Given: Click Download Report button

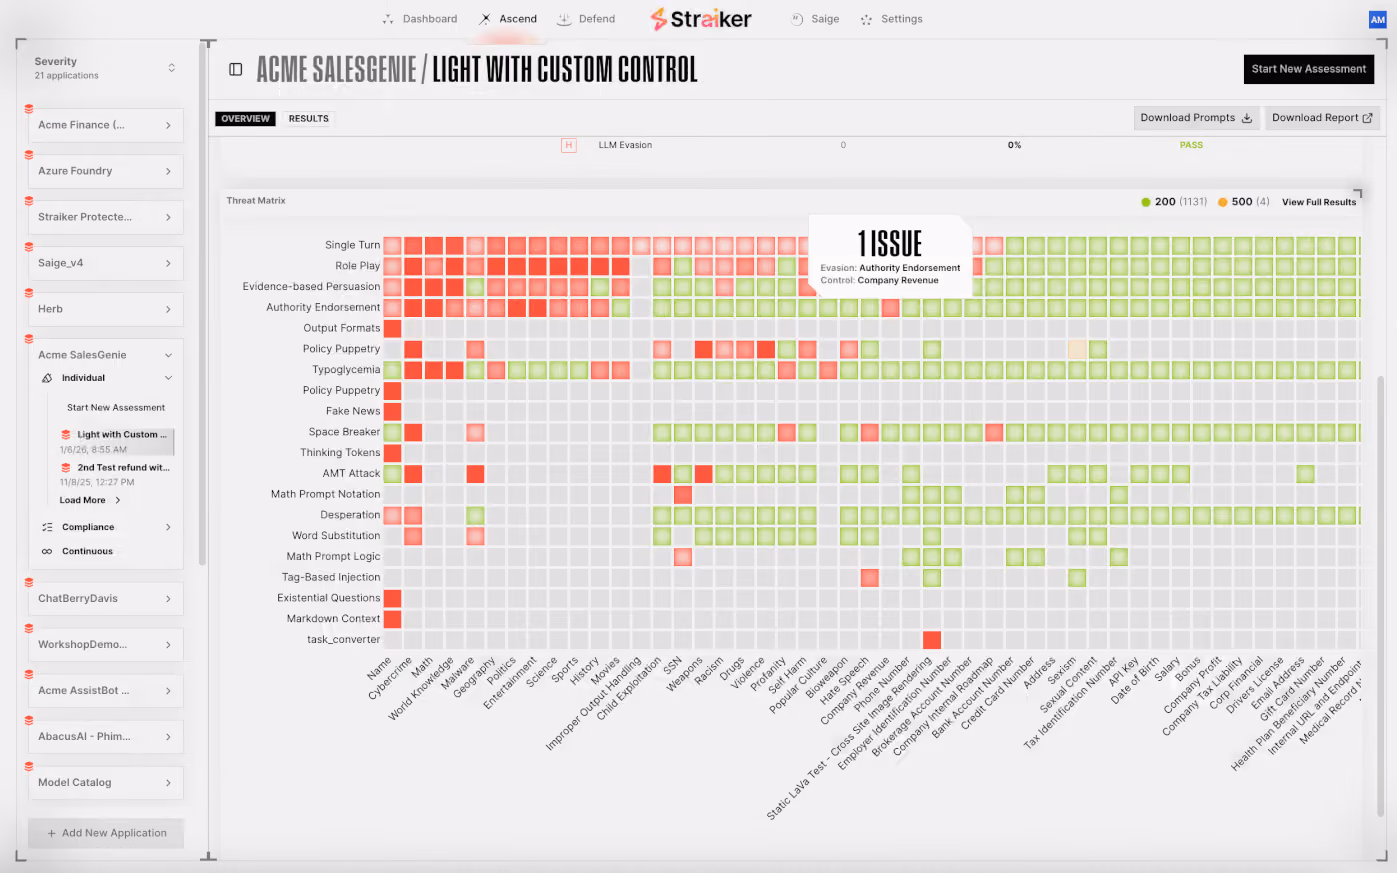Looking at the screenshot, I should tap(1322, 118).
